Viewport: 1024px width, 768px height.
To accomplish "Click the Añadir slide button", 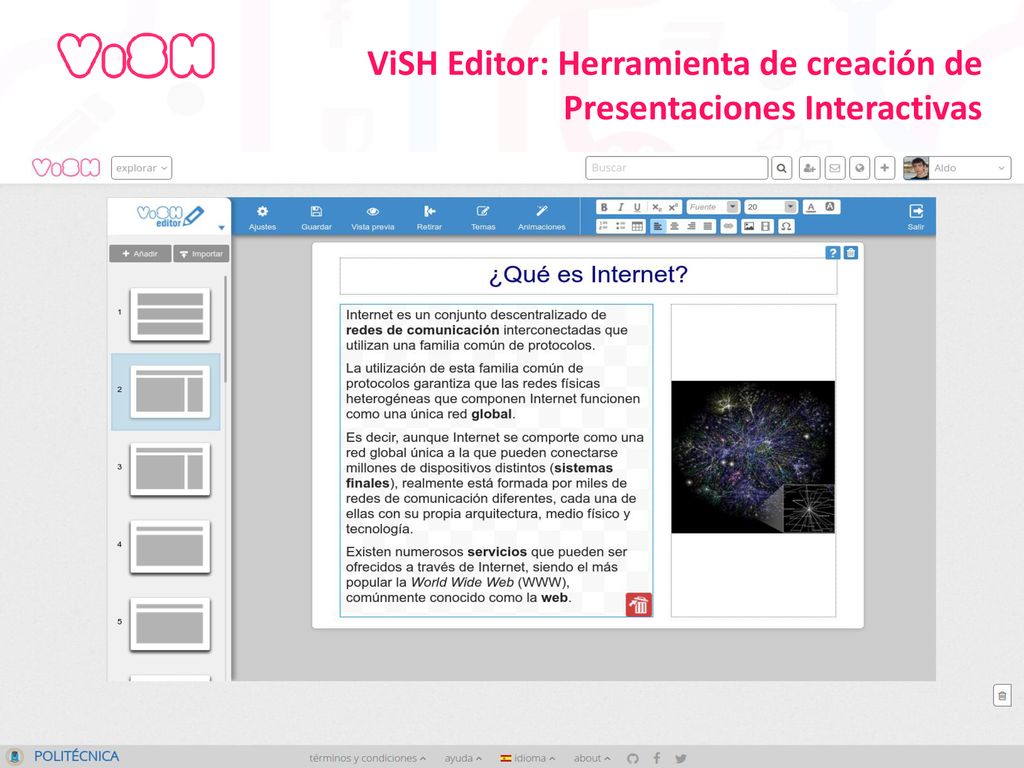I will [140, 253].
